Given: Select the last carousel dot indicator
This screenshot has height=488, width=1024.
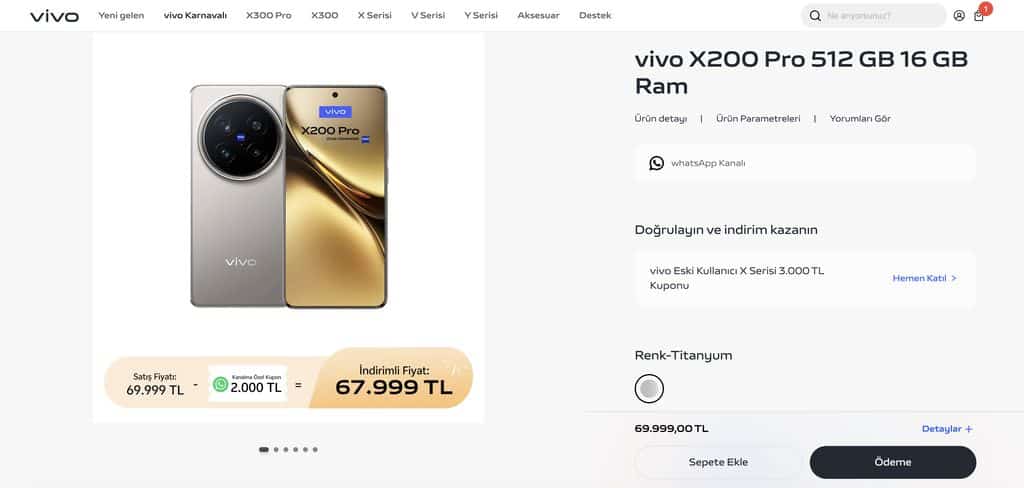Looking at the screenshot, I should (x=315, y=449).
